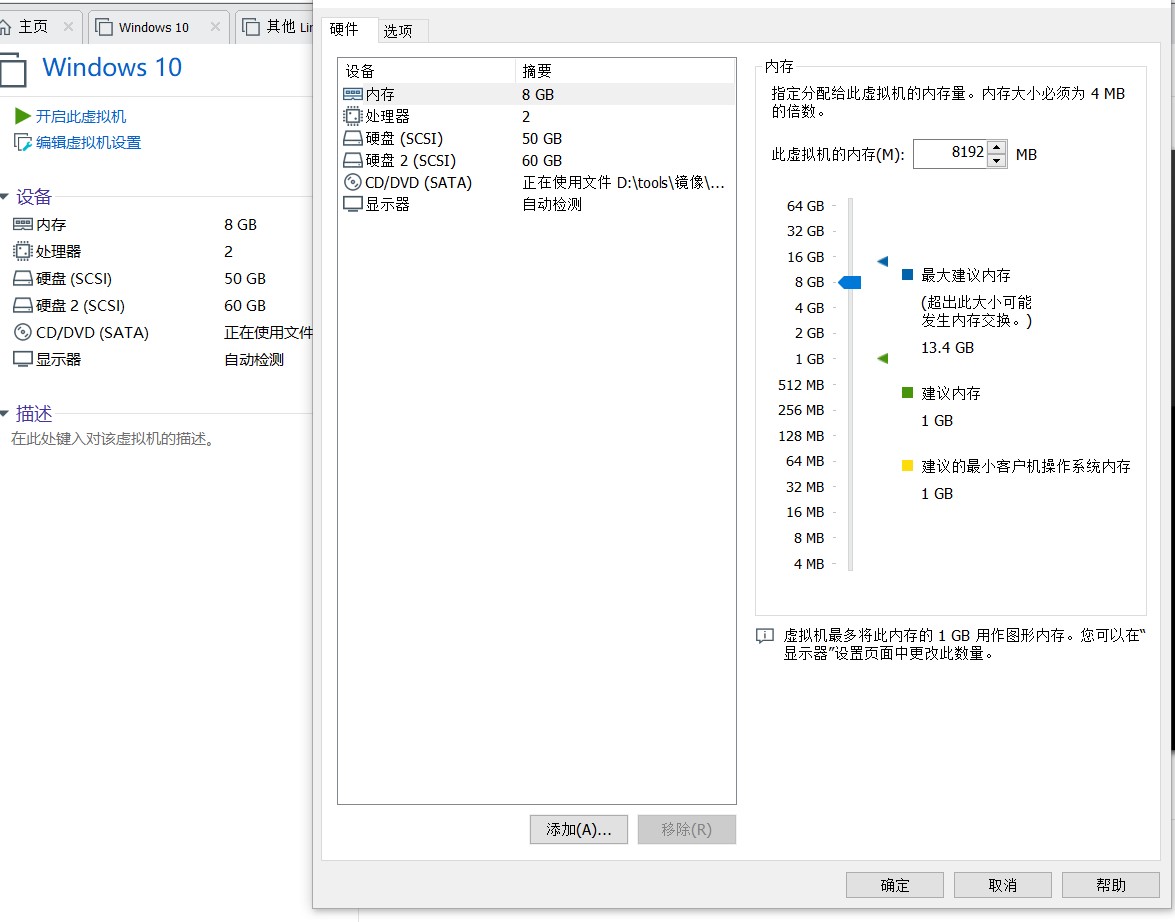Click the large VM icon beside Windows 10 title

pyautogui.click(x=13, y=70)
